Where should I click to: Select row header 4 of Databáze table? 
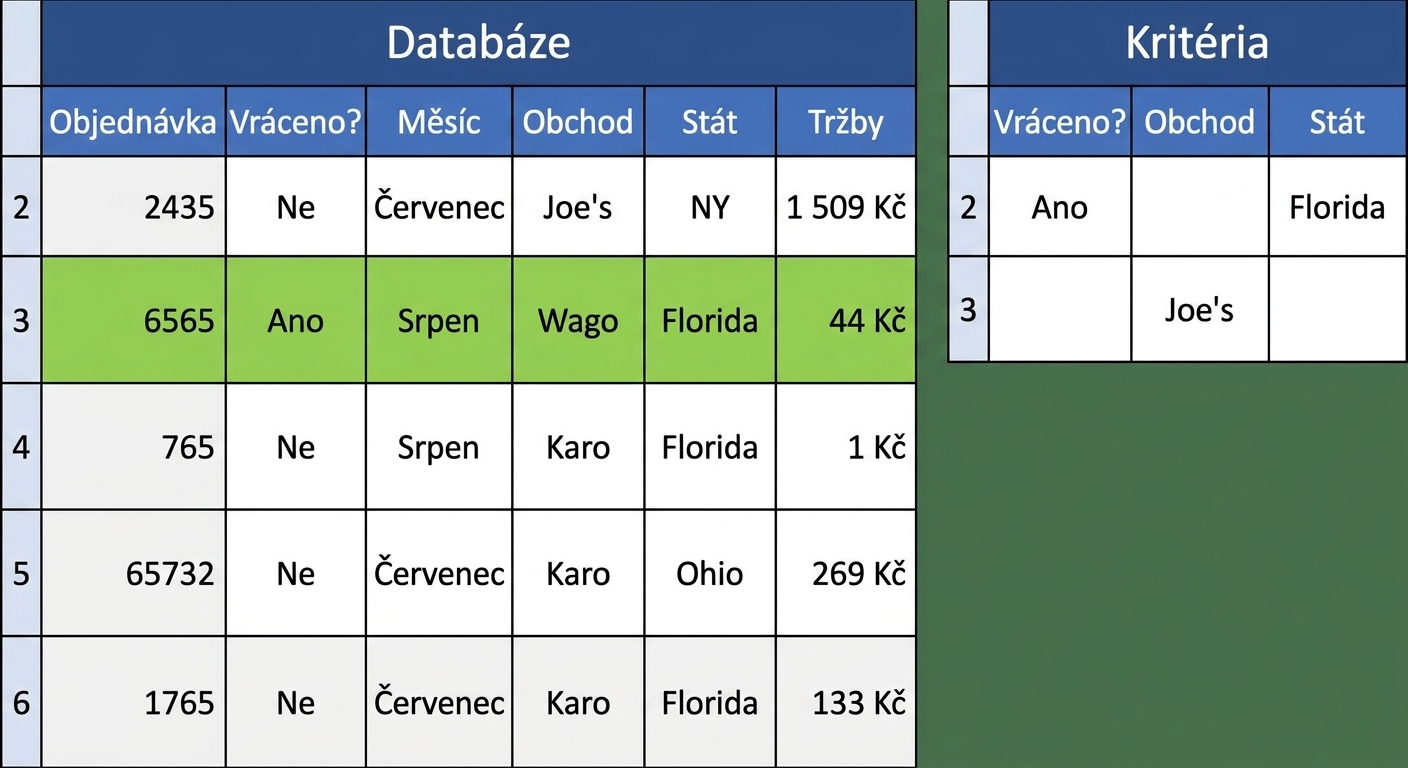click(x=21, y=447)
